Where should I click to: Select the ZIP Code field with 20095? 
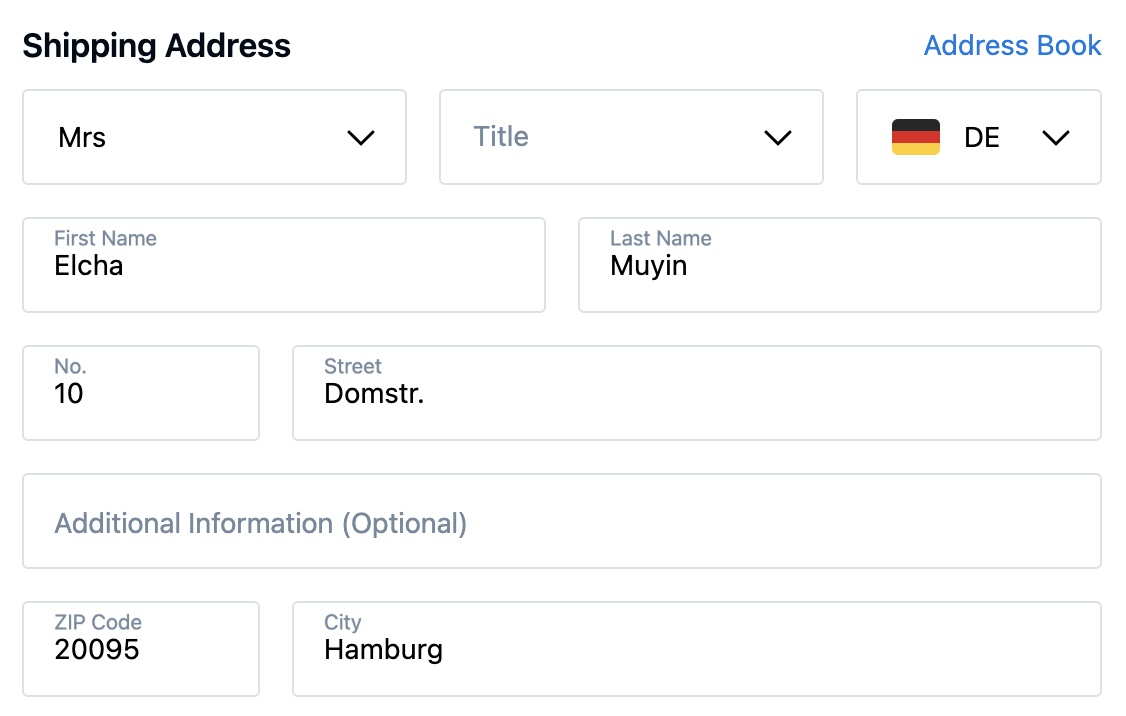[140, 650]
